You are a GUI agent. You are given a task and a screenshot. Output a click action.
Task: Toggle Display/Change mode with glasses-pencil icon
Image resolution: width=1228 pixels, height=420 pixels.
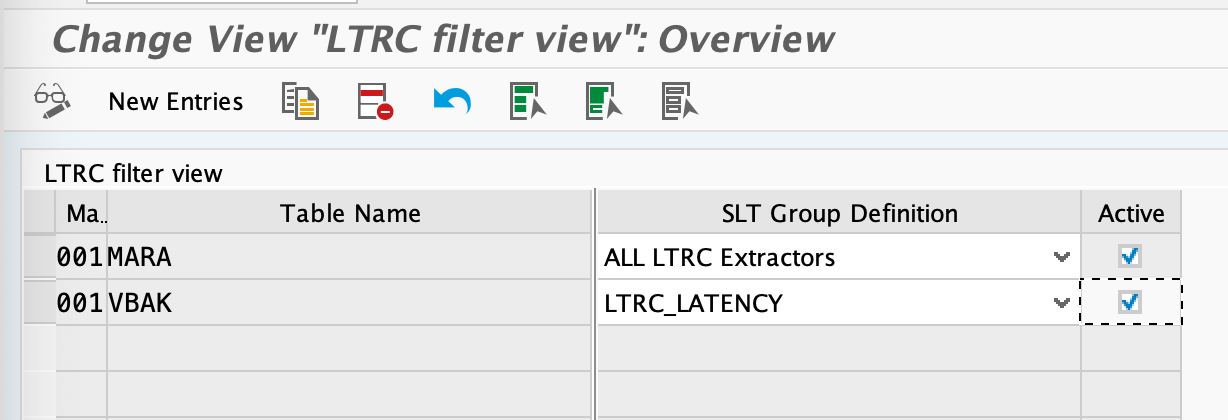(x=51, y=101)
